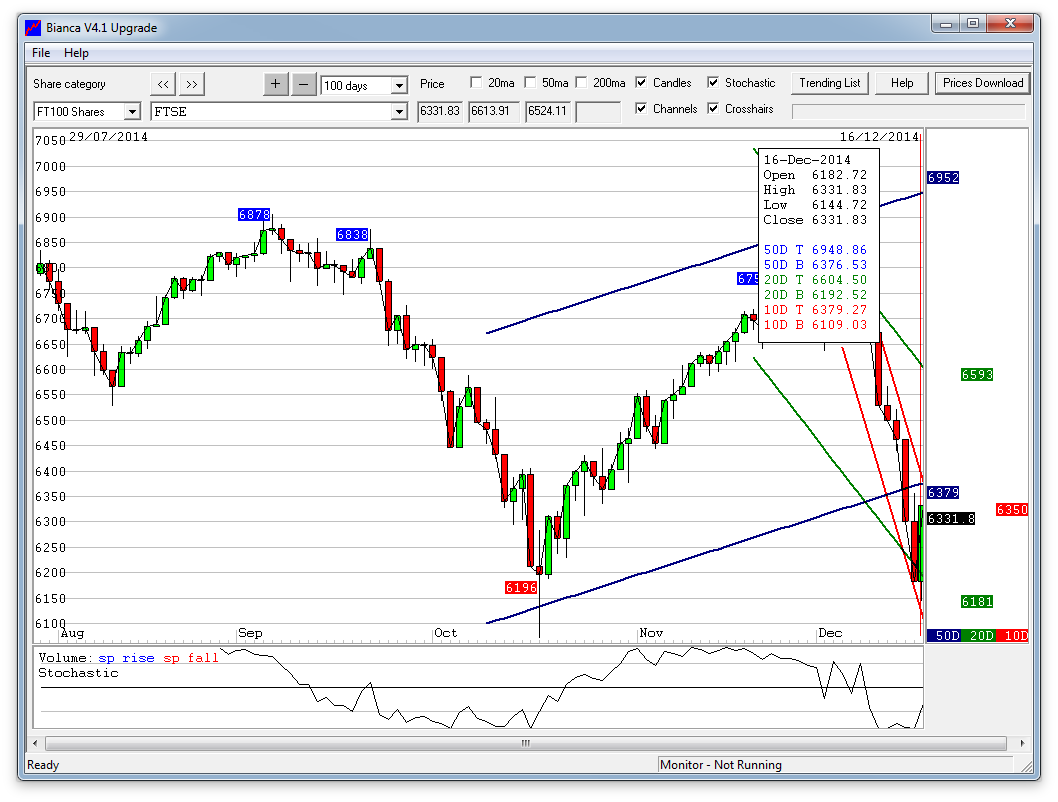Click the Prices Download button
1058x802 pixels.
click(x=983, y=83)
